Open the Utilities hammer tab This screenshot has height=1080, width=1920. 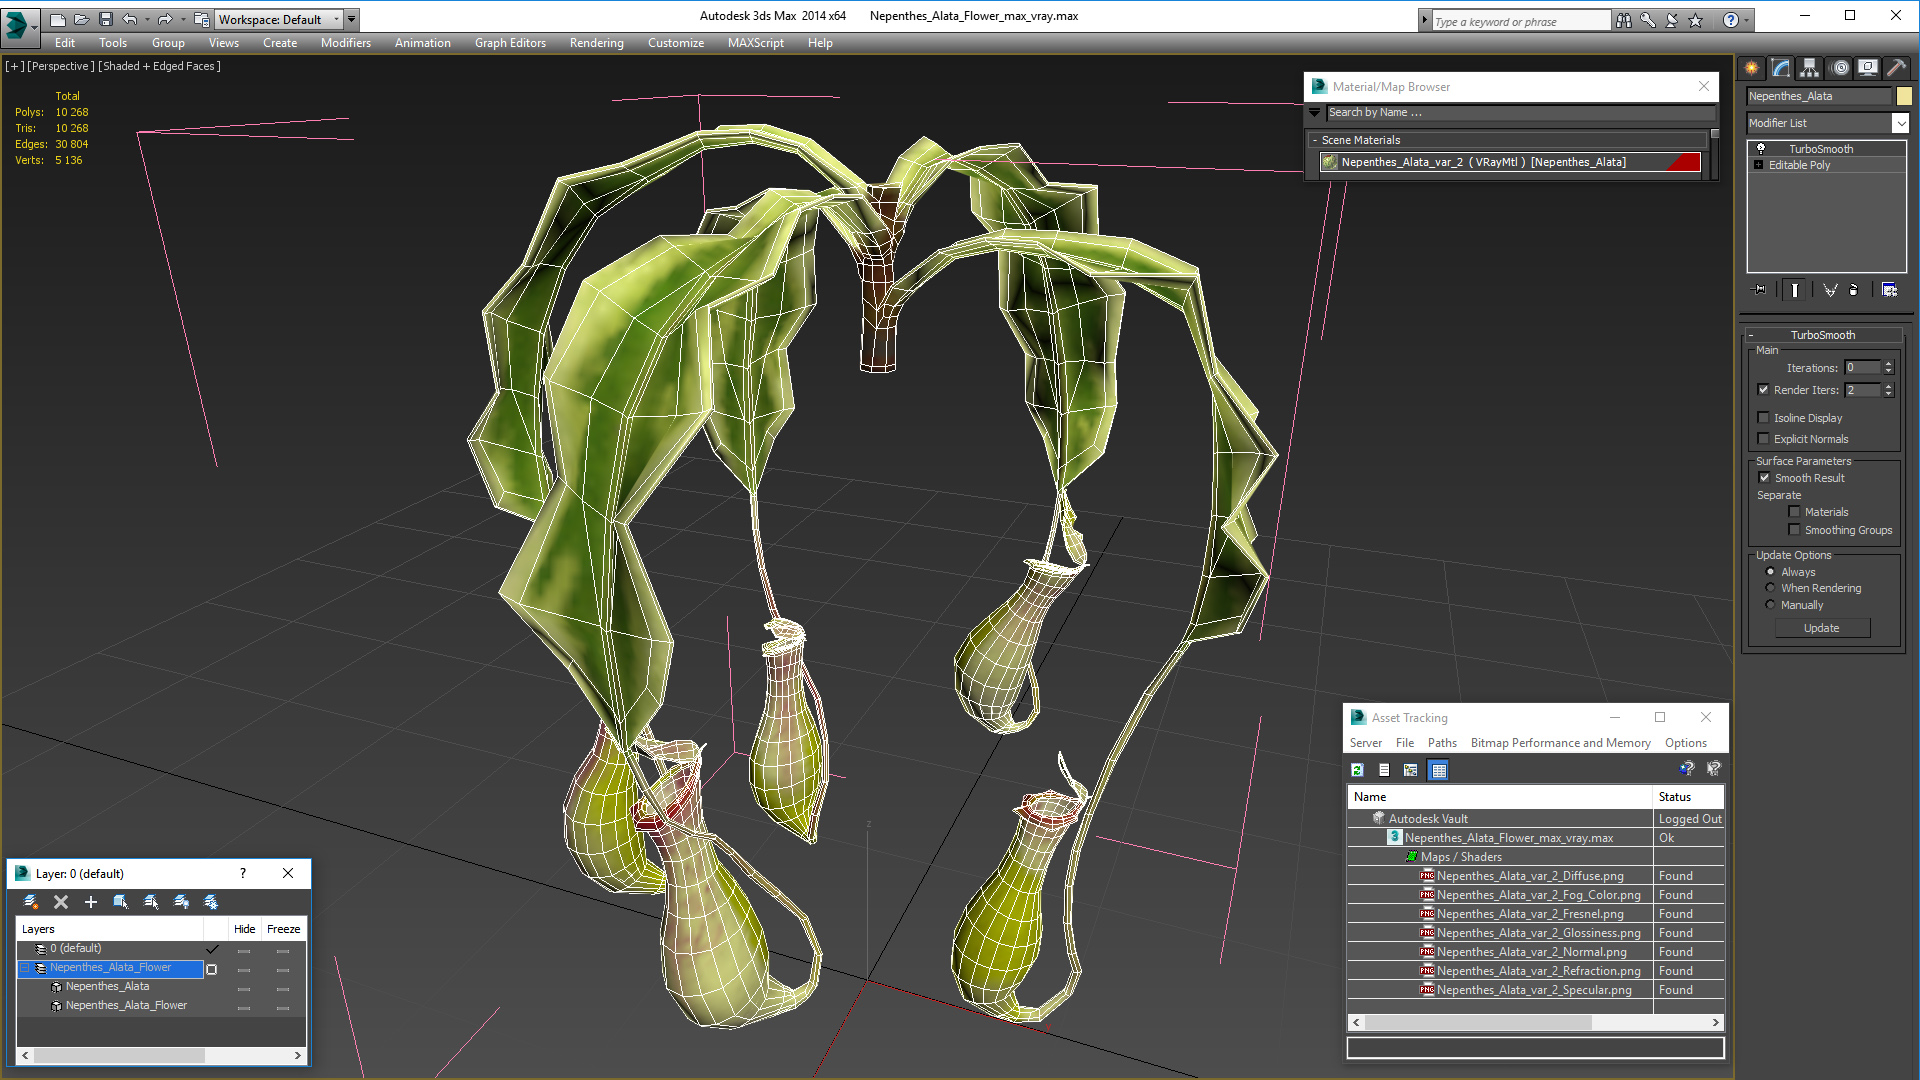[x=1897, y=68]
